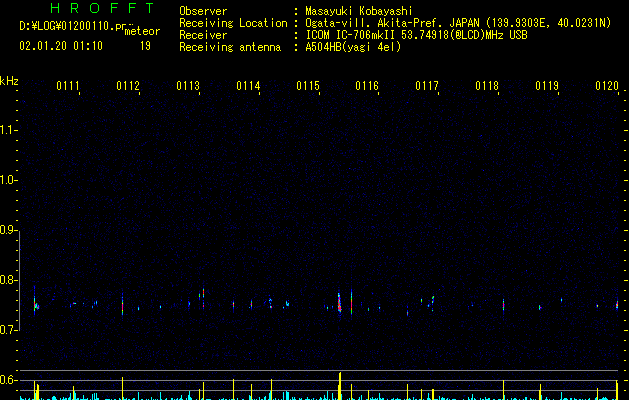Screen dimensions: 629x400
Task: Click the 0113 time marker
Action: (188, 86)
